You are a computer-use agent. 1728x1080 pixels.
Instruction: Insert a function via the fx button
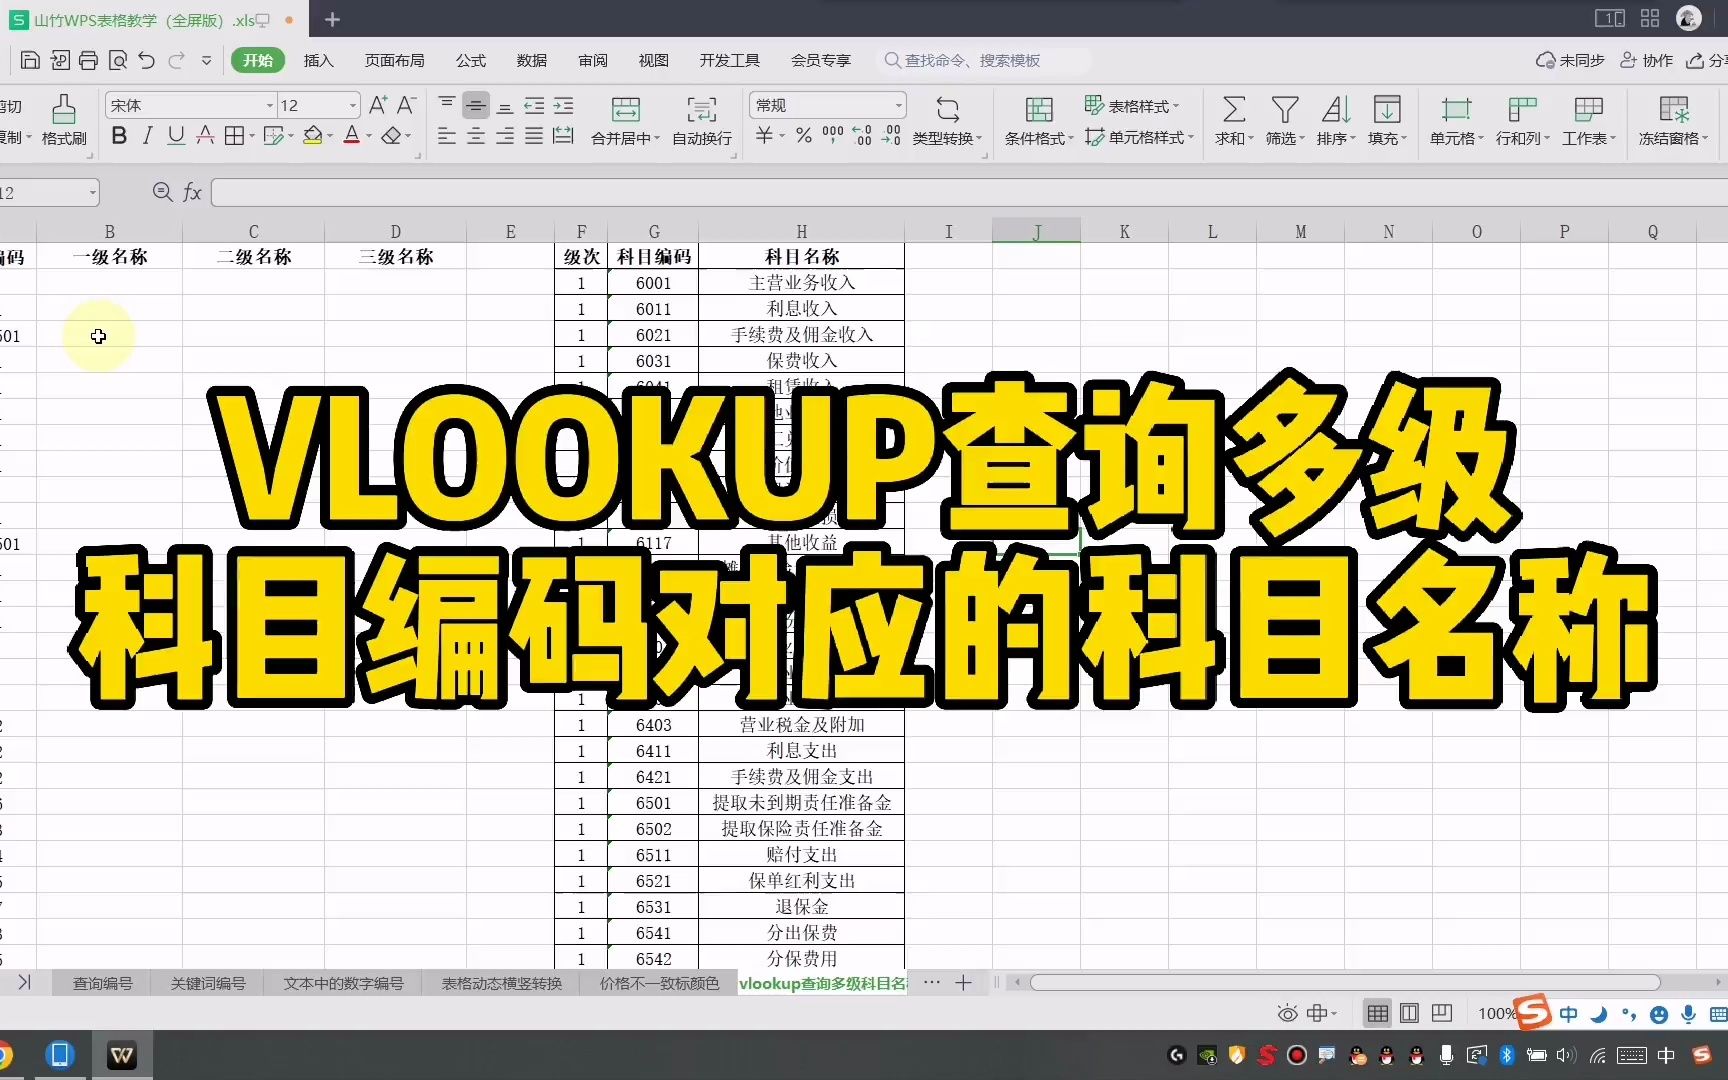(x=192, y=192)
